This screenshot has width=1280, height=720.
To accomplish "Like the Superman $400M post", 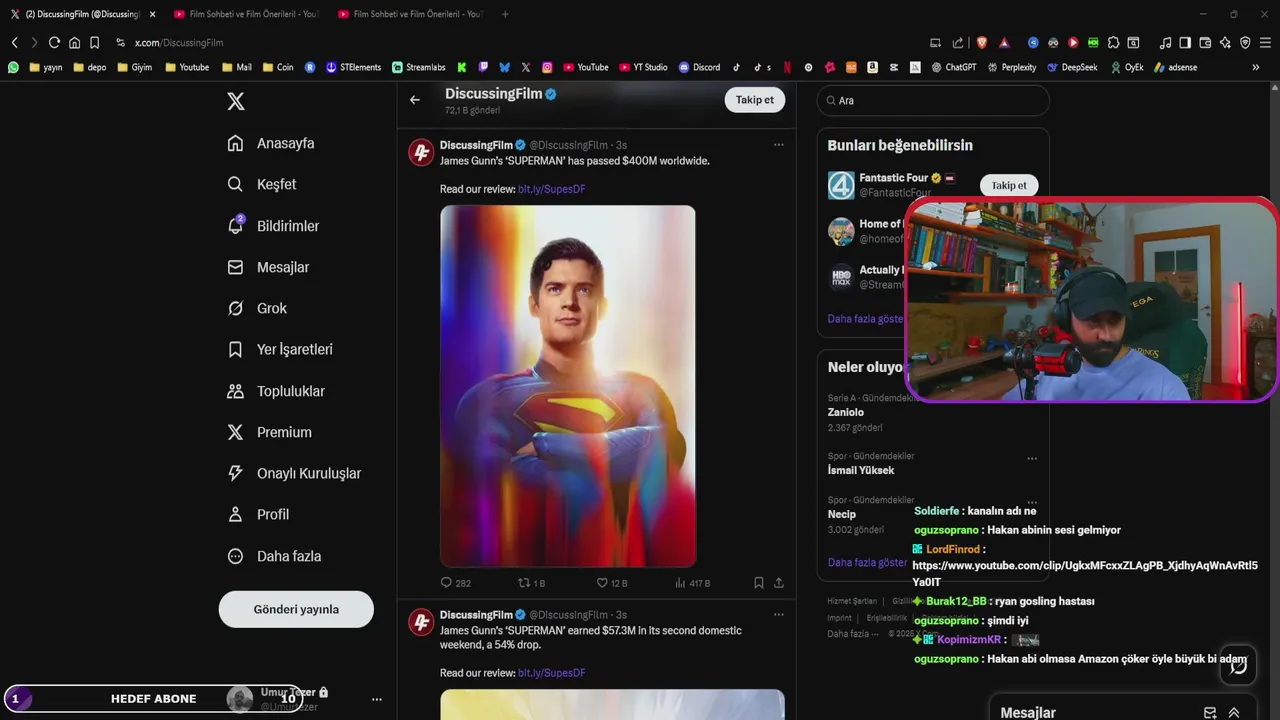I will (611, 582).
